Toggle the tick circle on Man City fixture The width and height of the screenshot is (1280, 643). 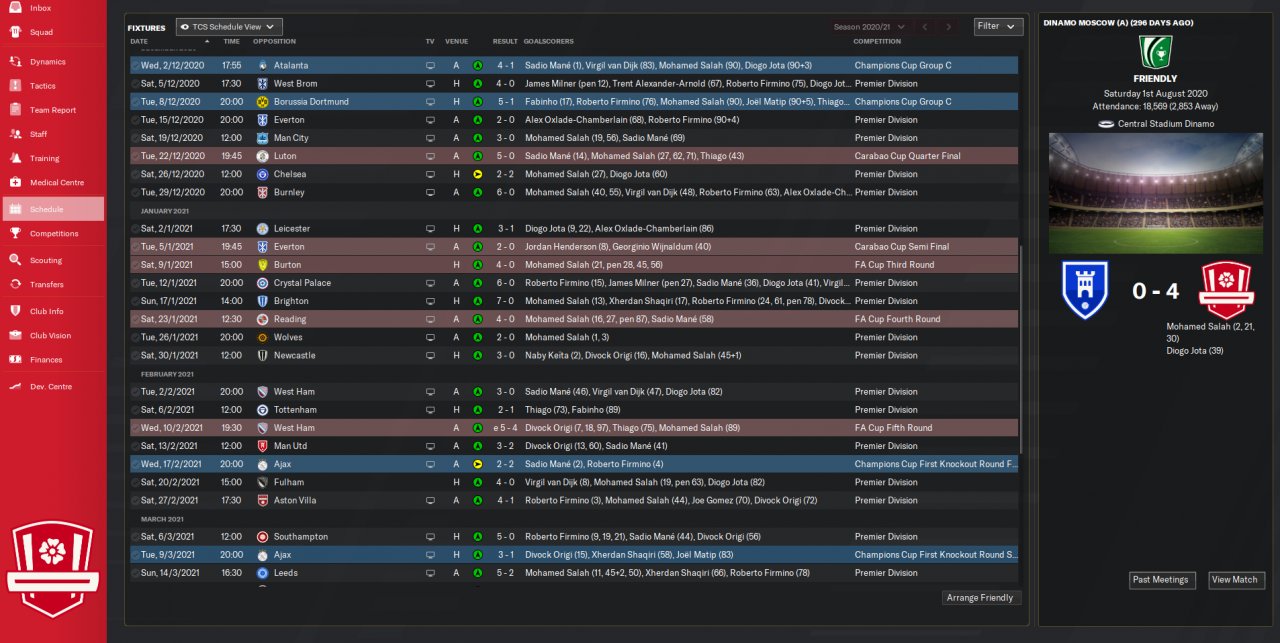pos(136,138)
